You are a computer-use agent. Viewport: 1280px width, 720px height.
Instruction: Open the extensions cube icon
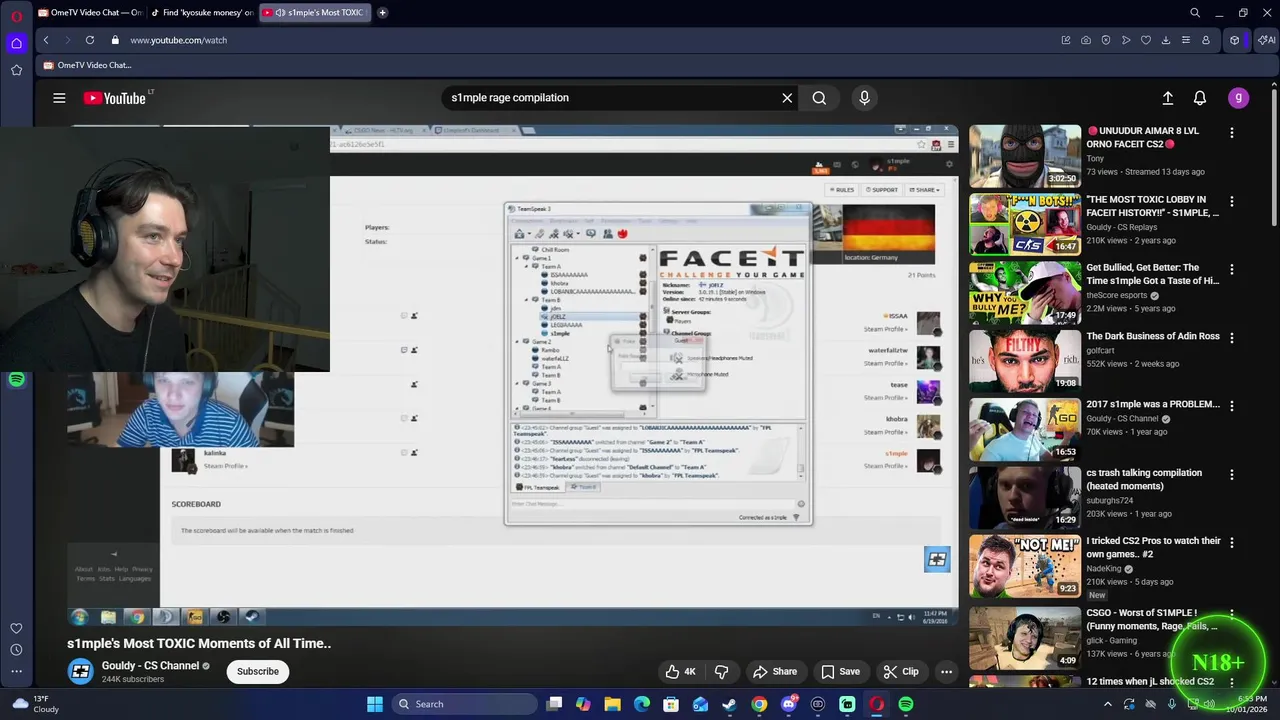point(1235,40)
